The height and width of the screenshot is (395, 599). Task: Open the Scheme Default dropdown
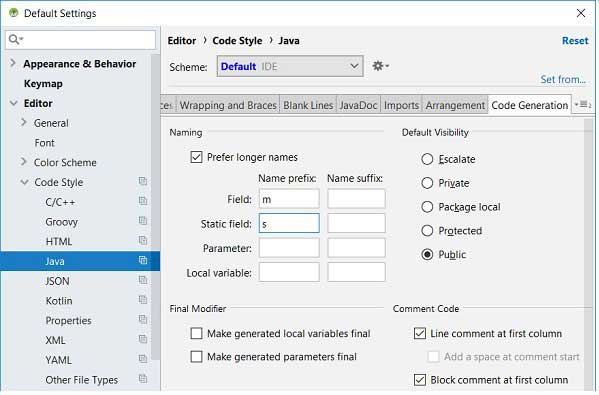point(290,66)
